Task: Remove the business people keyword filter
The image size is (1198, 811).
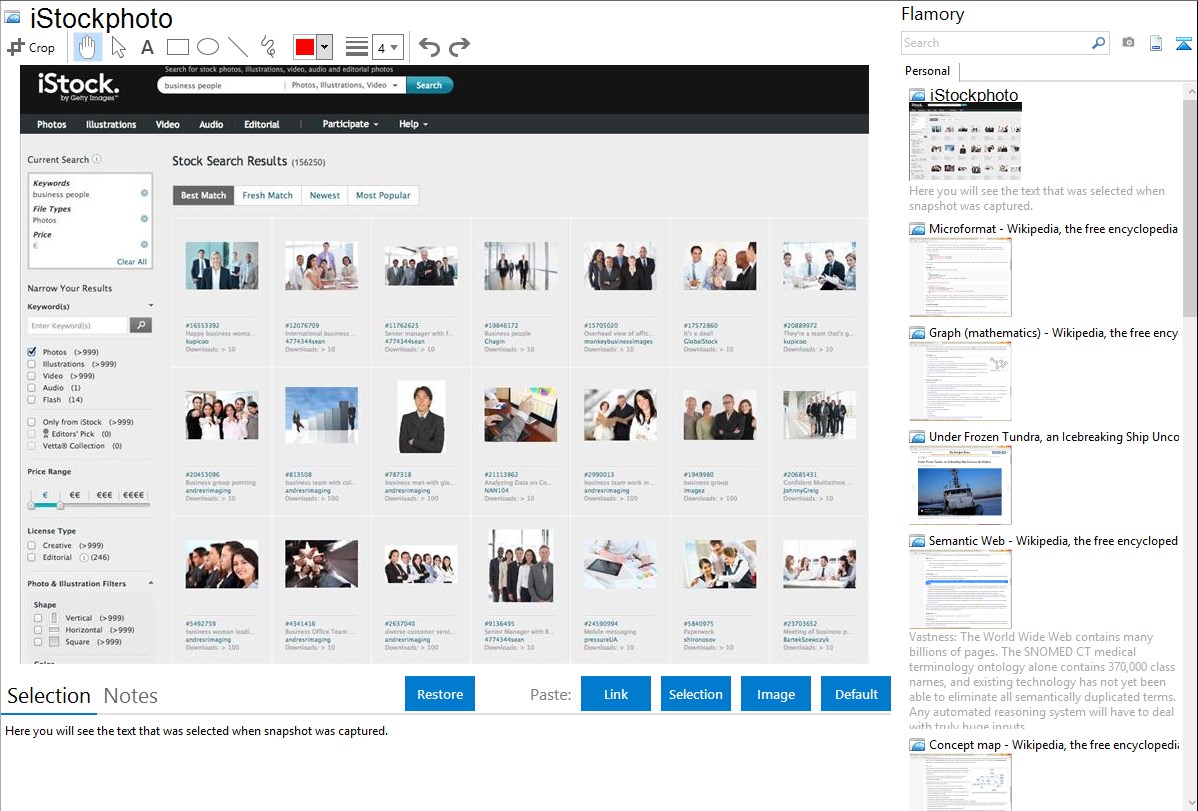Action: [144, 193]
